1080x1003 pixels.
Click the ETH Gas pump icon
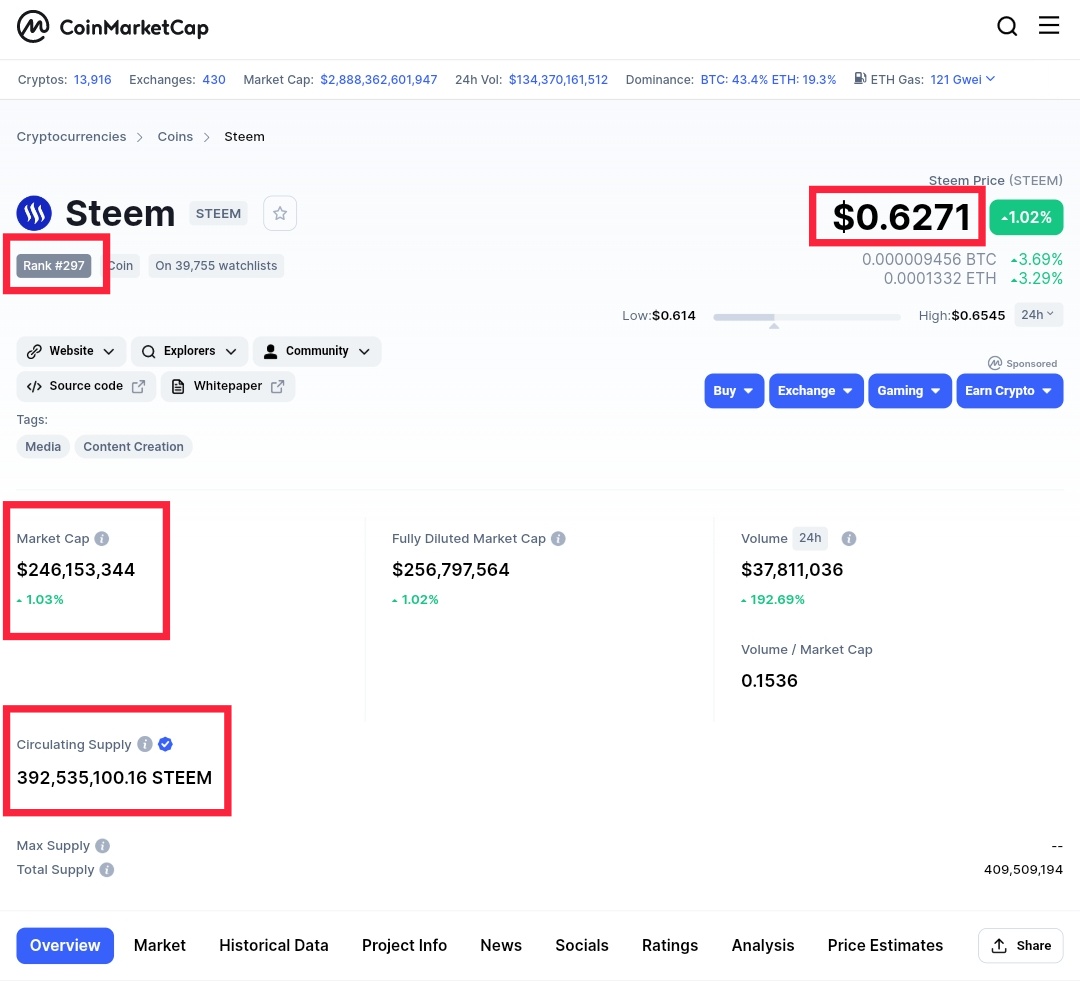[x=860, y=79]
